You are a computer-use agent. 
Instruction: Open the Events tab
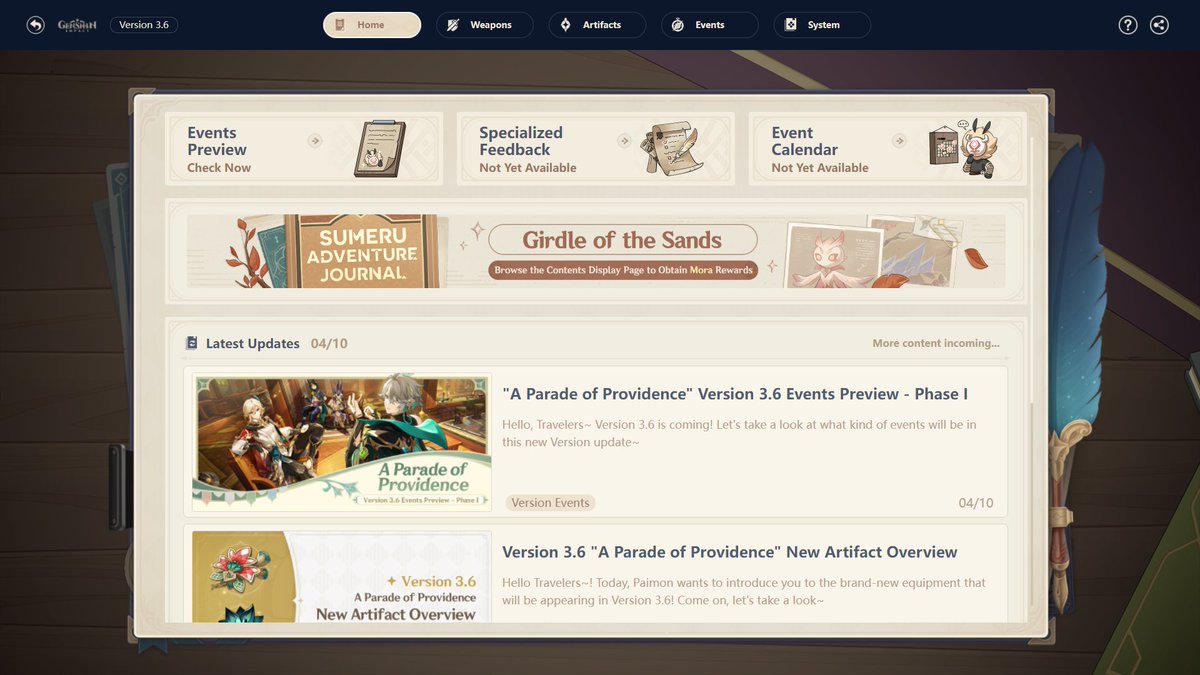click(x=710, y=25)
